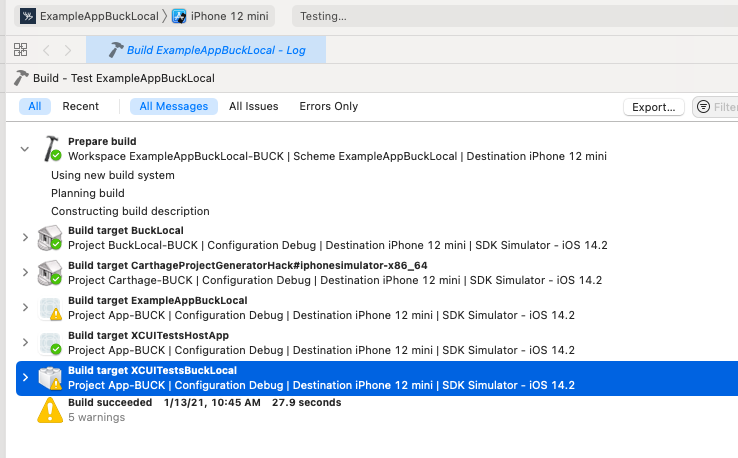Select the 'Planning build' line

pos(88,193)
